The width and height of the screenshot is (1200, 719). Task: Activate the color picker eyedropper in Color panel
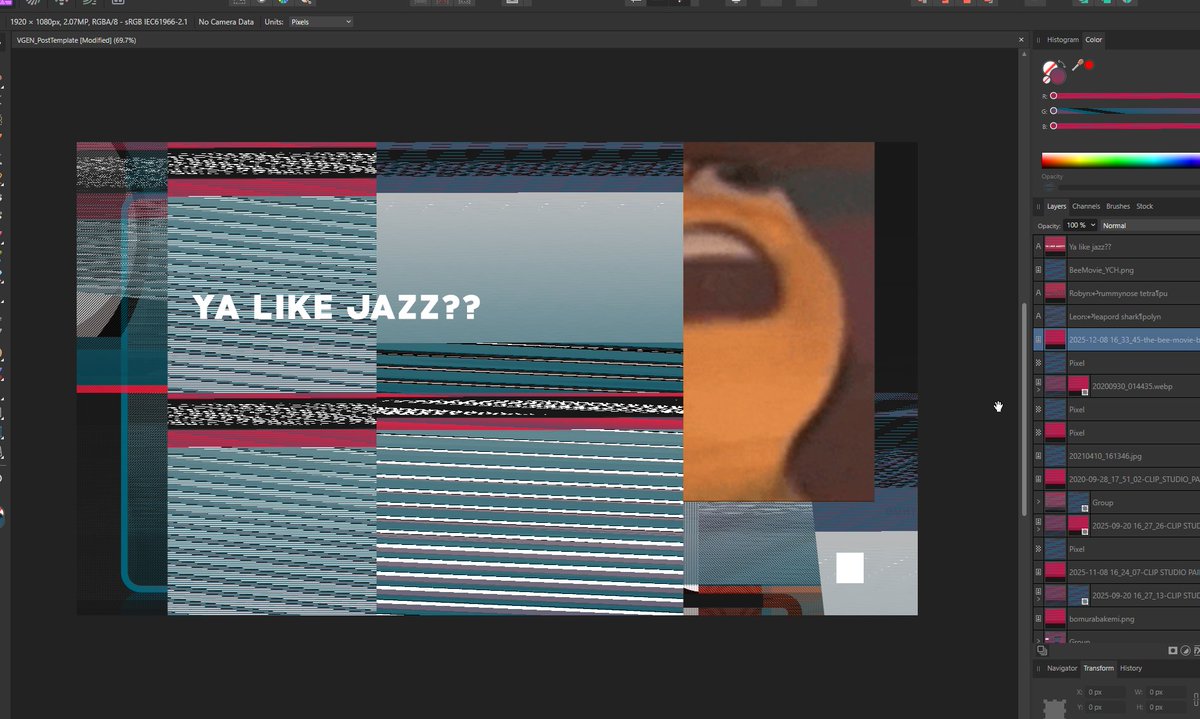[x=1077, y=65]
